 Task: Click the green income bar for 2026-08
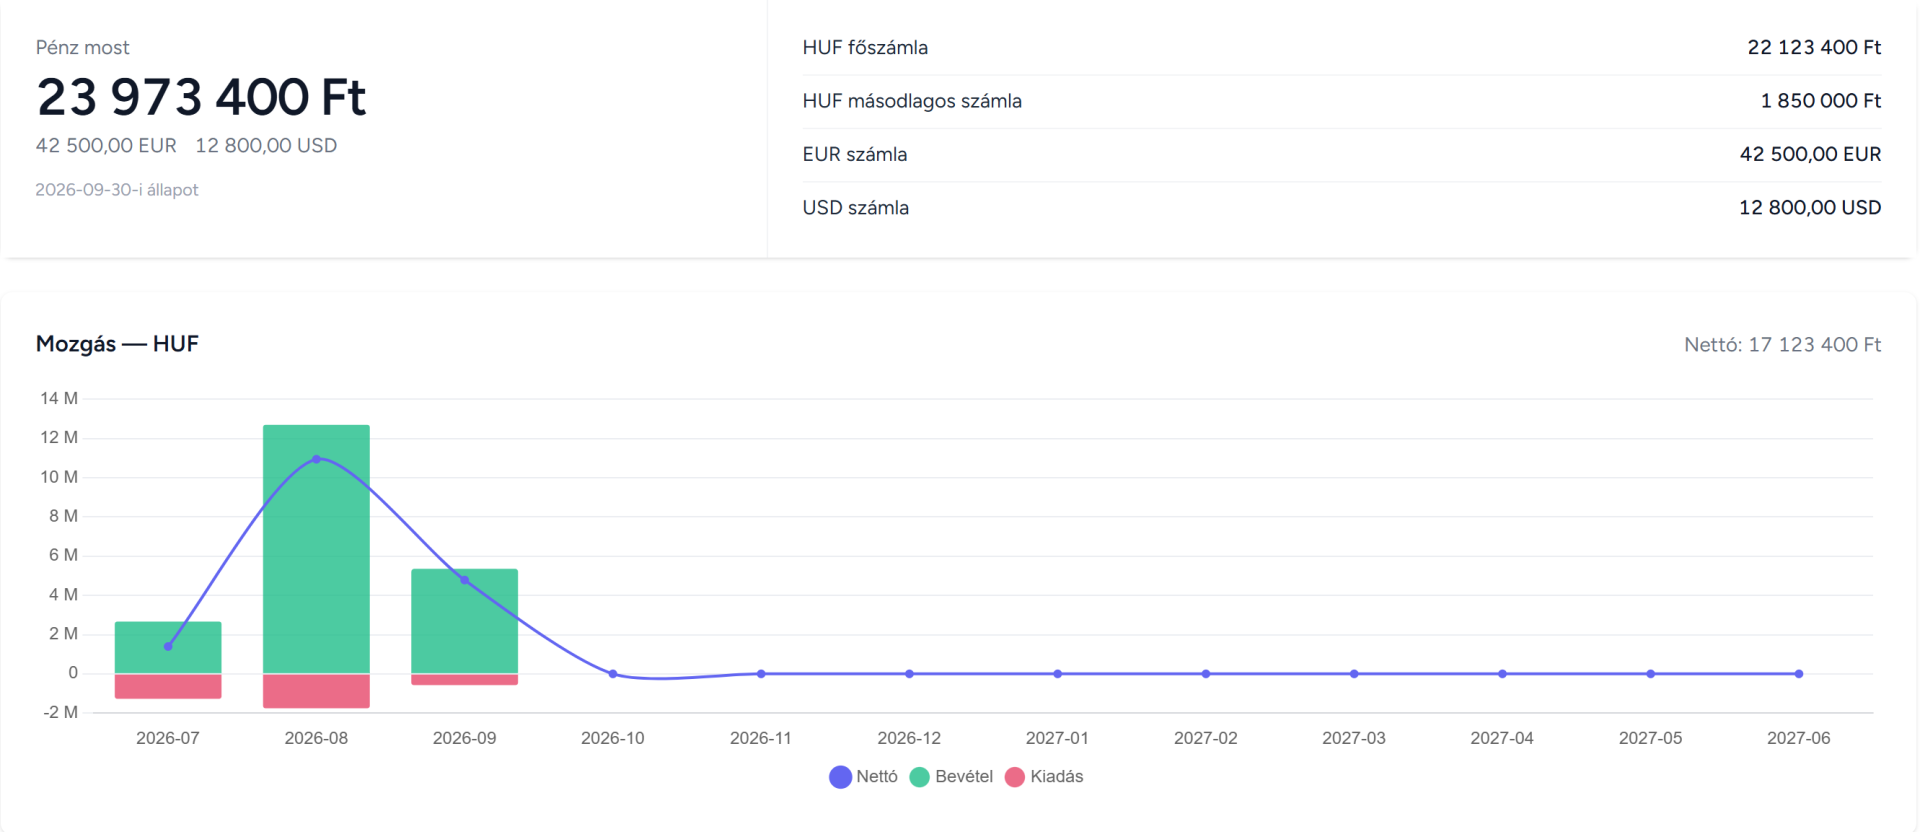click(x=316, y=549)
